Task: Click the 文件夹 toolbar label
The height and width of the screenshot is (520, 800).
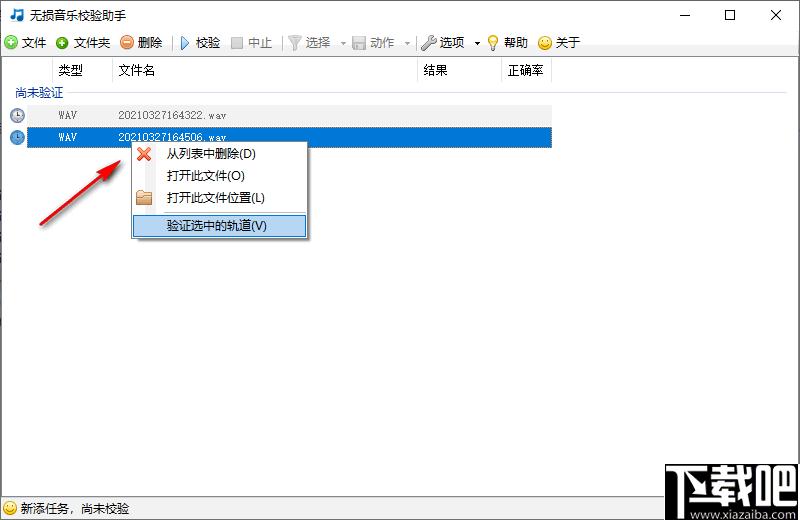Action: point(92,42)
